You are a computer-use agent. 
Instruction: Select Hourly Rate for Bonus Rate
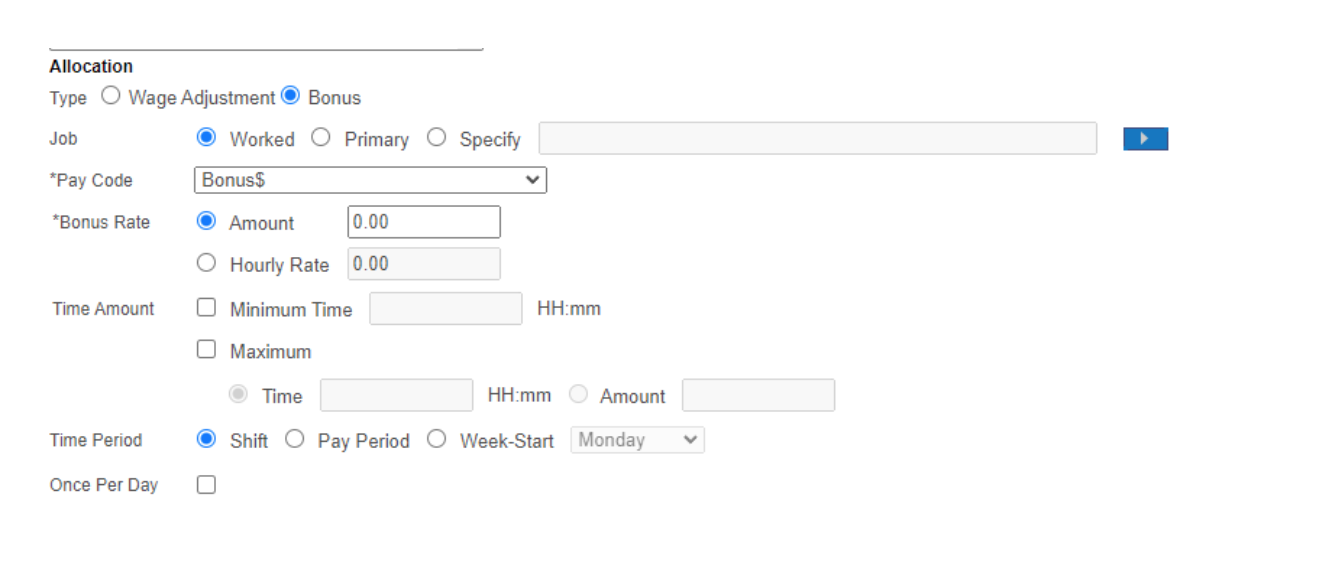(x=207, y=263)
